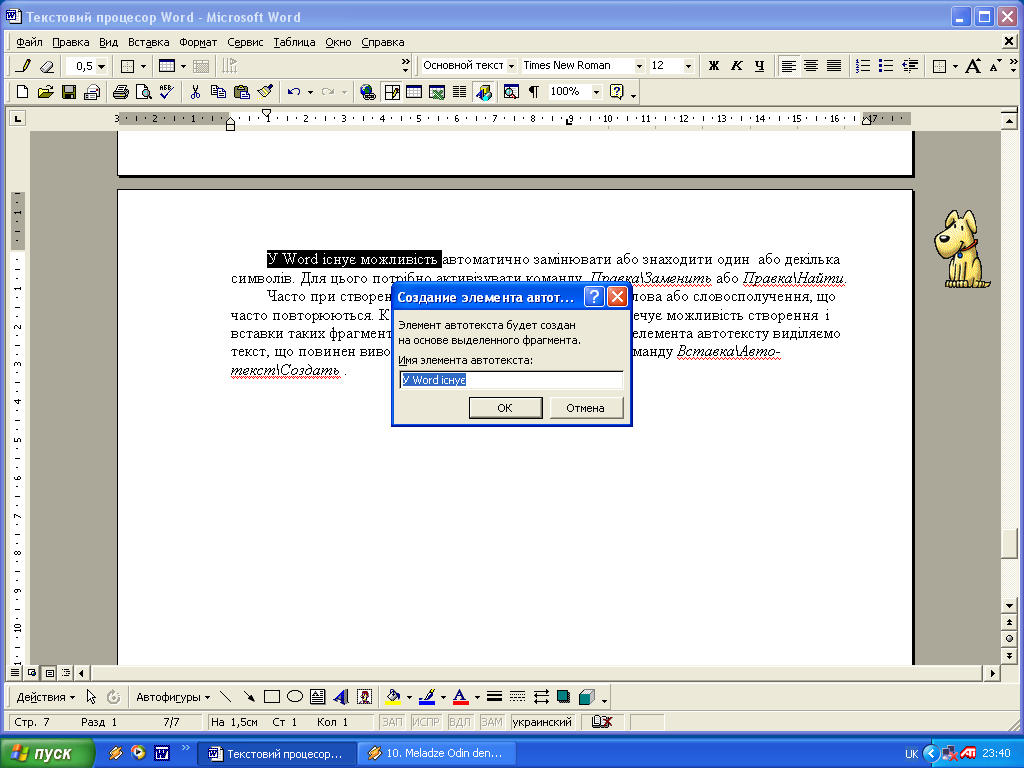Switch to the Meladze Odin den taskbar item
The image size is (1024, 768).
click(437, 753)
